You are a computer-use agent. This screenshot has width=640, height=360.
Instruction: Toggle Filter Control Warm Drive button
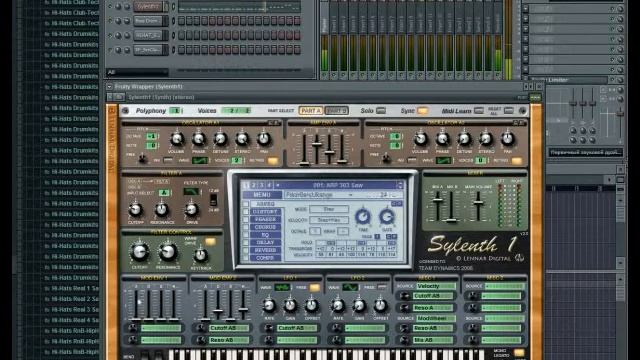click(210, 241)
